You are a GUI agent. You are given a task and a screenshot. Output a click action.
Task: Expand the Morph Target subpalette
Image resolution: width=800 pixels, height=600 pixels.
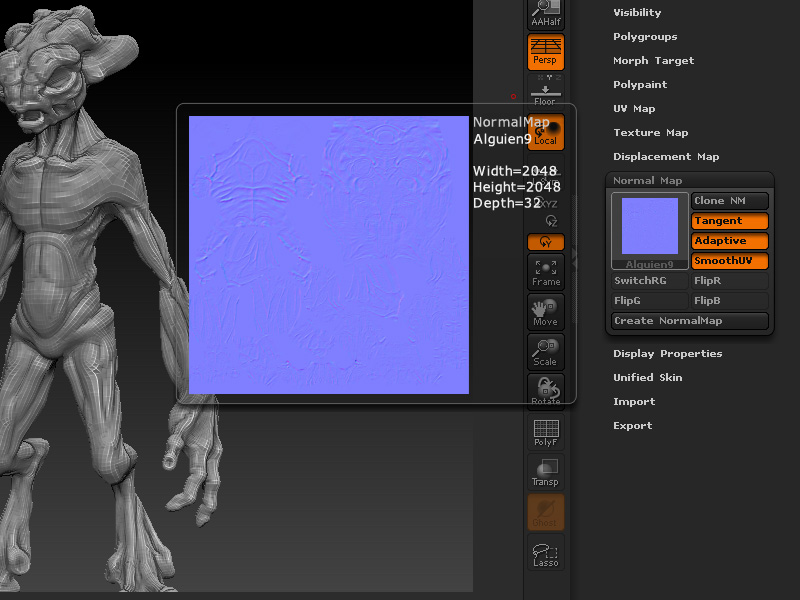(x=654, y=61)
